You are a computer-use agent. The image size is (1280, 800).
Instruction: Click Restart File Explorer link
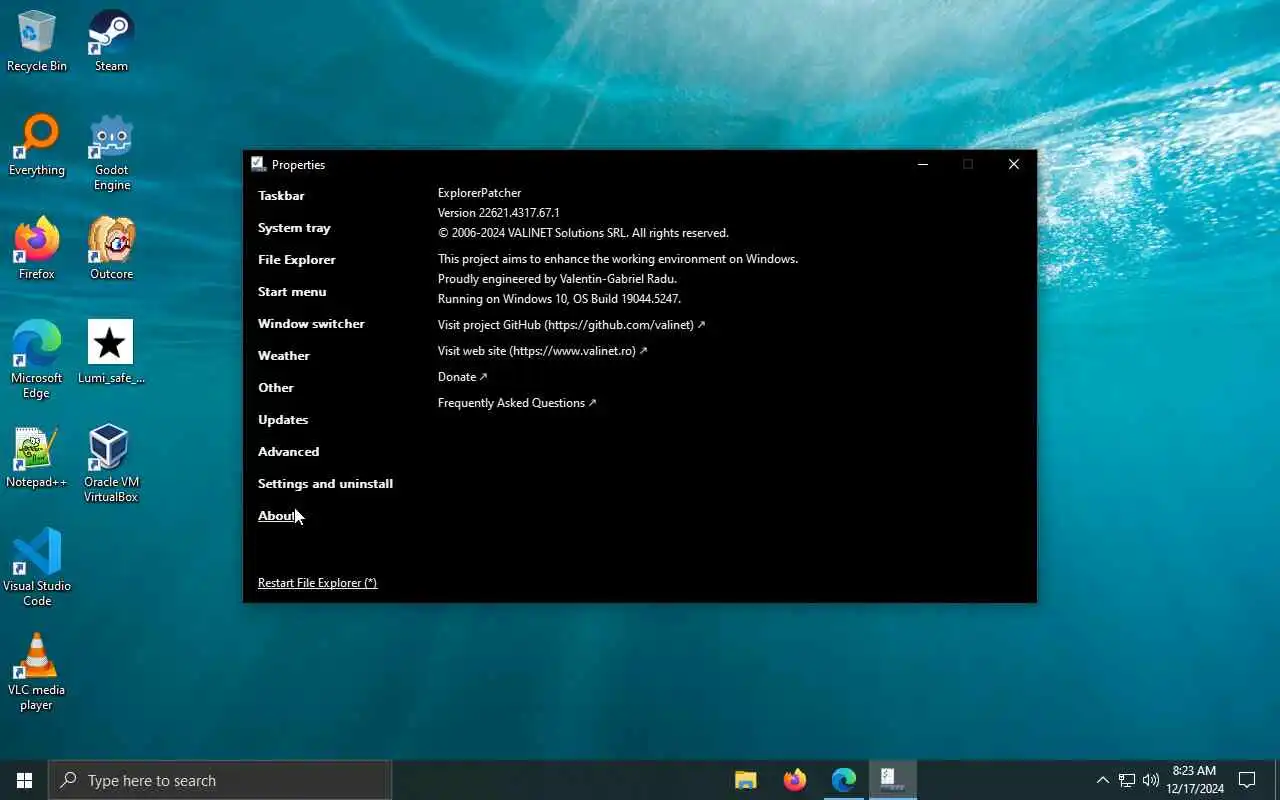pyautogui.click(x=317, y=583)
